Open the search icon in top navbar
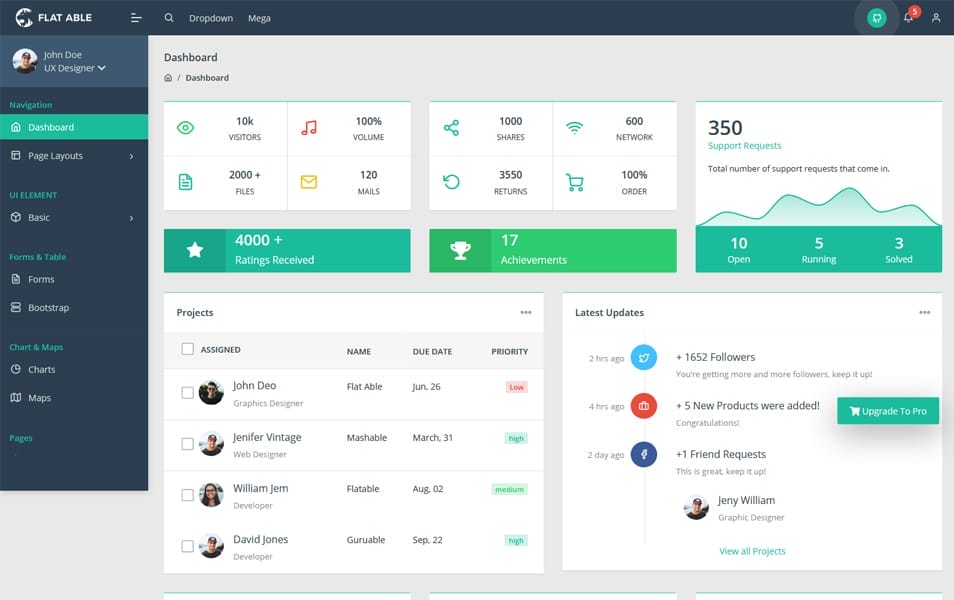 tap(168, 17)
